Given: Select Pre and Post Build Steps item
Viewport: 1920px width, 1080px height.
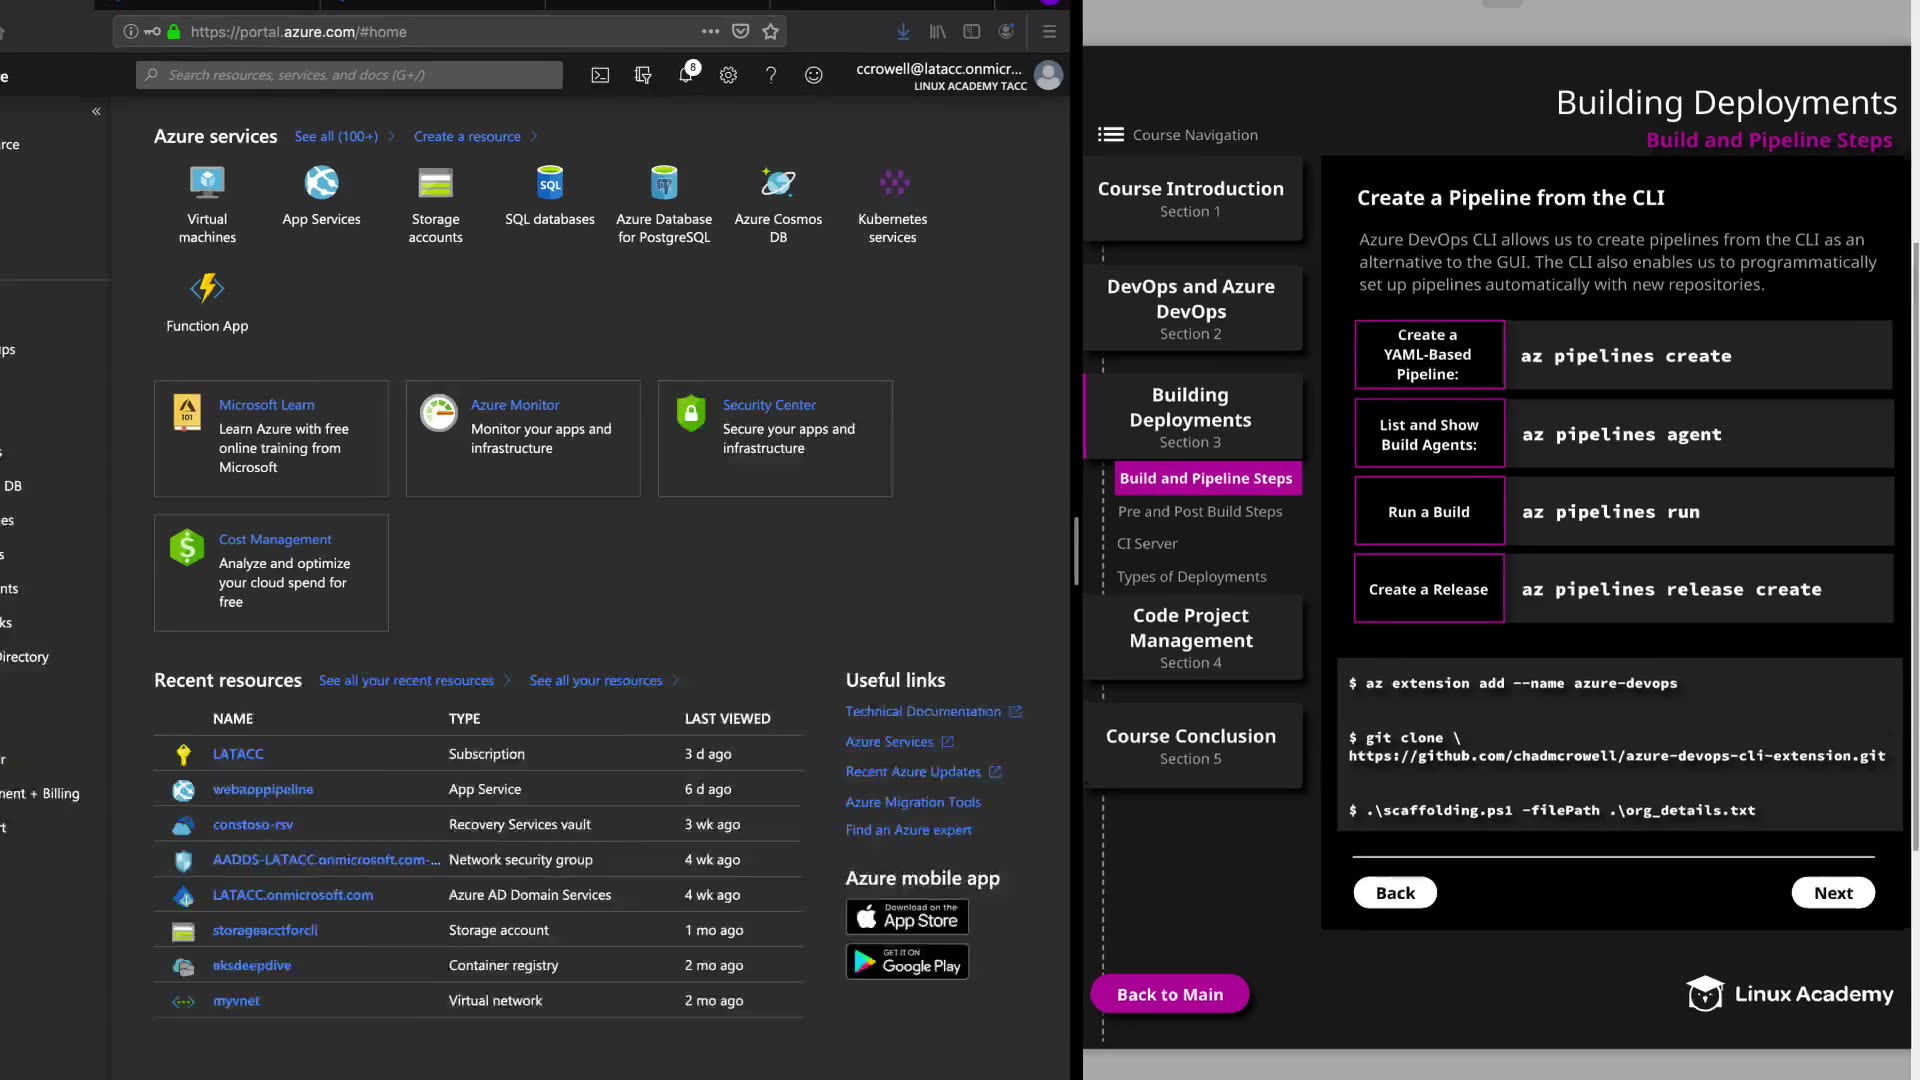Looking at the screenshot, I should (1199, 511).
